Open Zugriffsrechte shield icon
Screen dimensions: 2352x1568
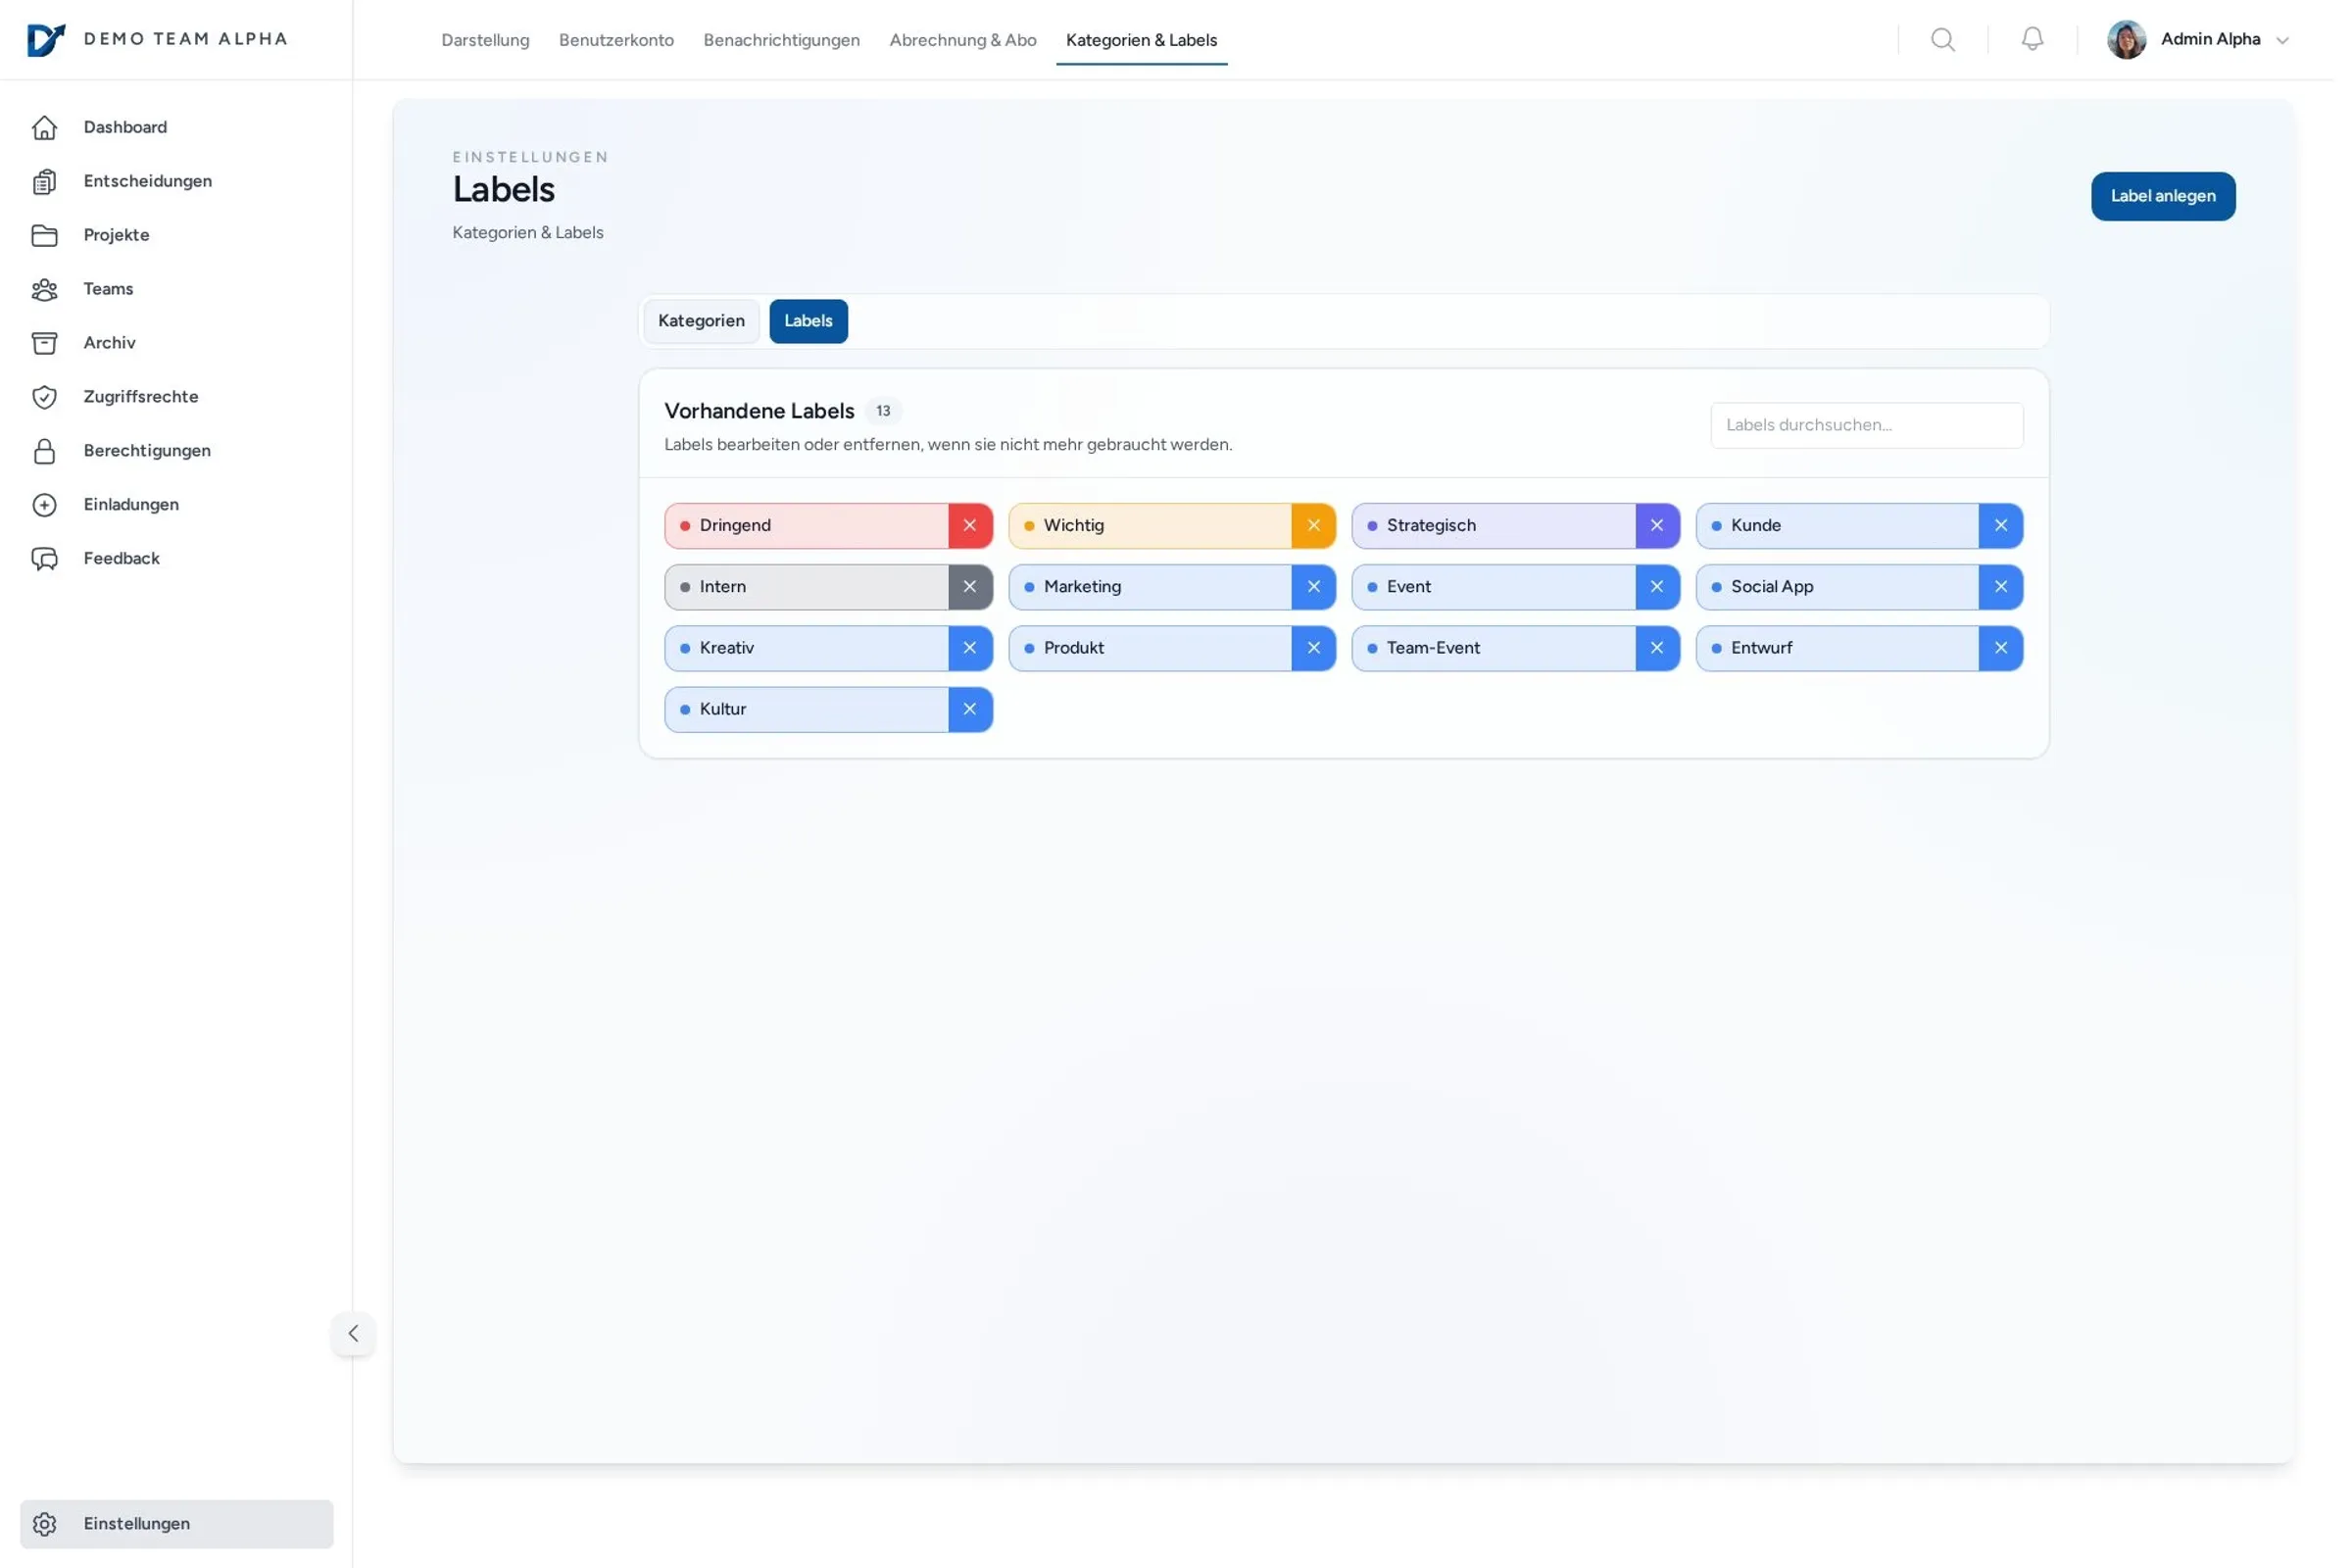pyautogui.click(x=44, y=397)
